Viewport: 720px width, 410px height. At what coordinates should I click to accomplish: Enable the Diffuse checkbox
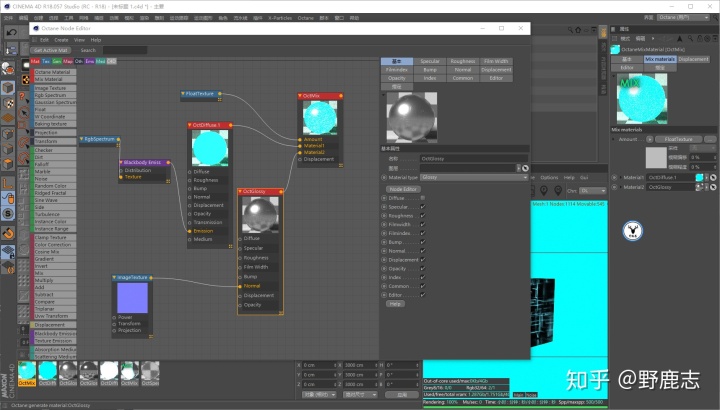(422, 198)
